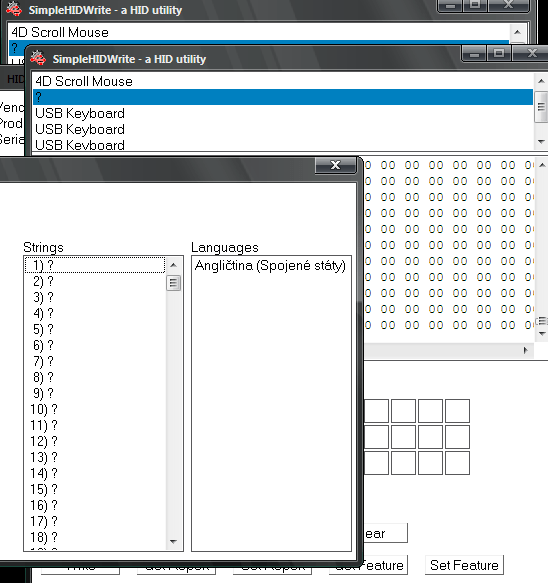Click third-row byte input box, last column

[457, 463]
